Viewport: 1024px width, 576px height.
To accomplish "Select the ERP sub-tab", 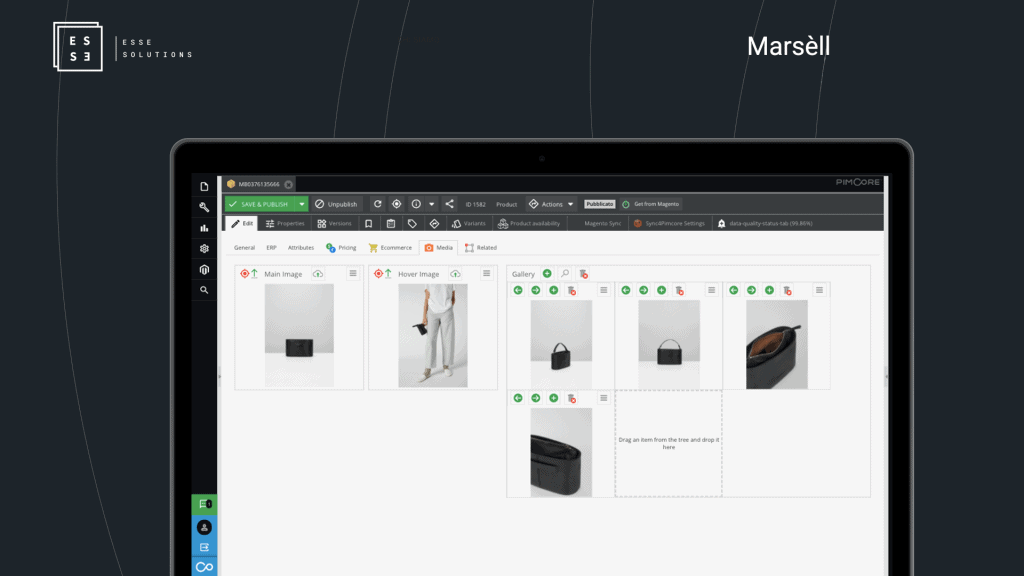I will pos(272,248).
